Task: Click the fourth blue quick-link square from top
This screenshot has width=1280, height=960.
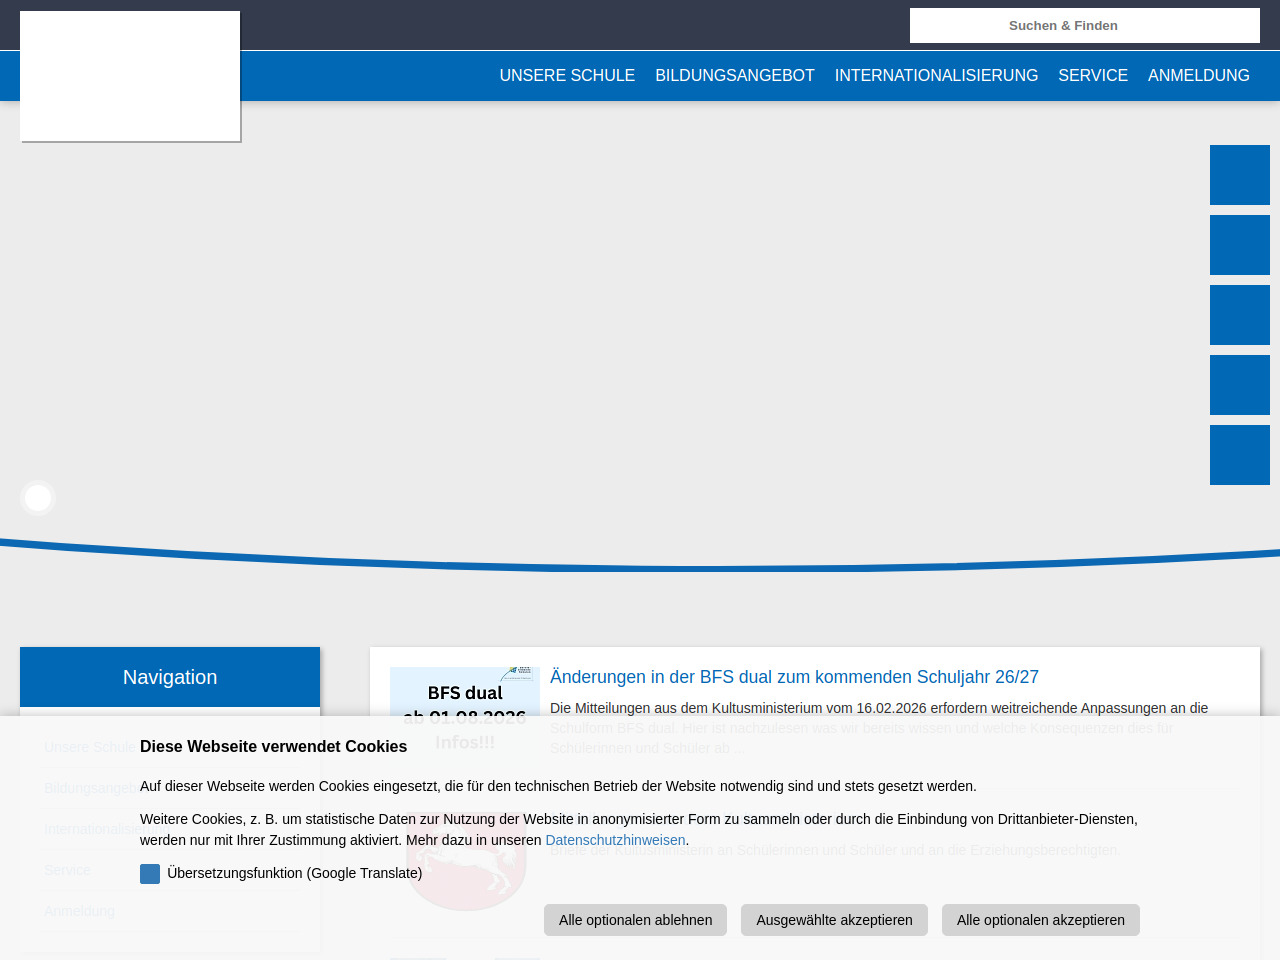Action: point(1239,385)
